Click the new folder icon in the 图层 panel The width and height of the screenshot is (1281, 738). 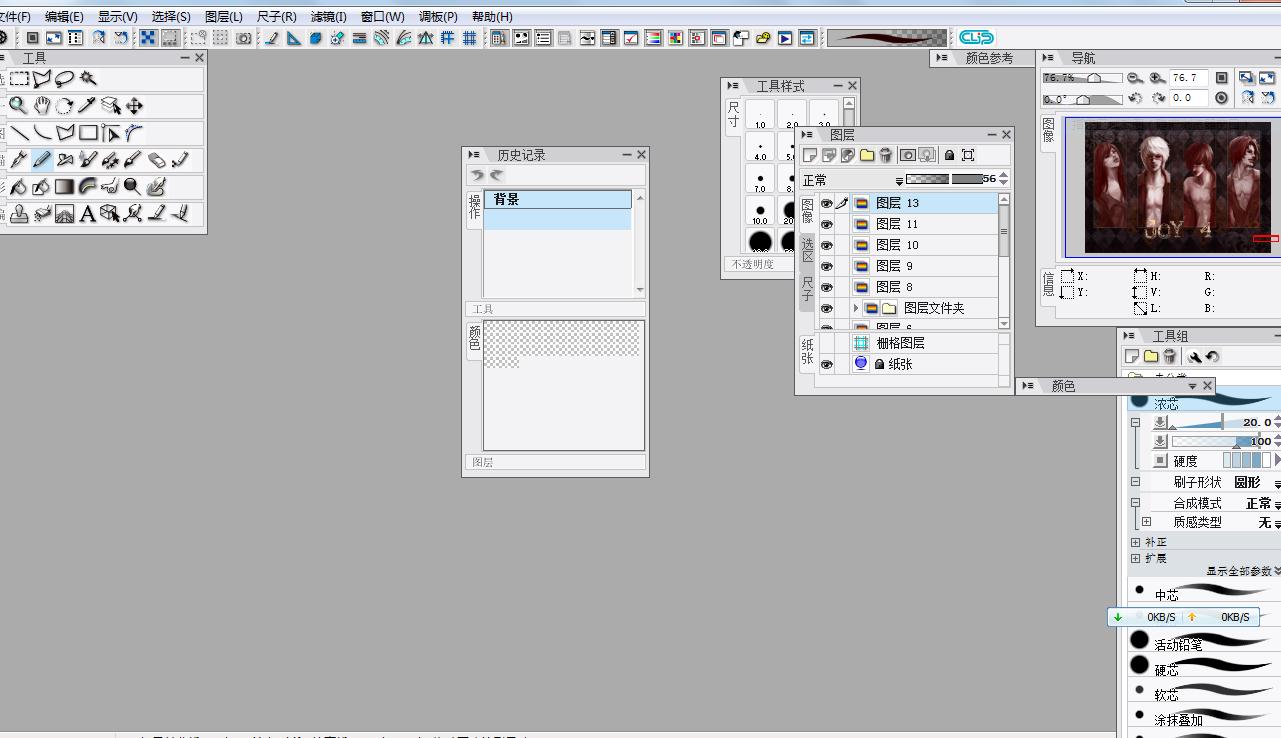867,155
